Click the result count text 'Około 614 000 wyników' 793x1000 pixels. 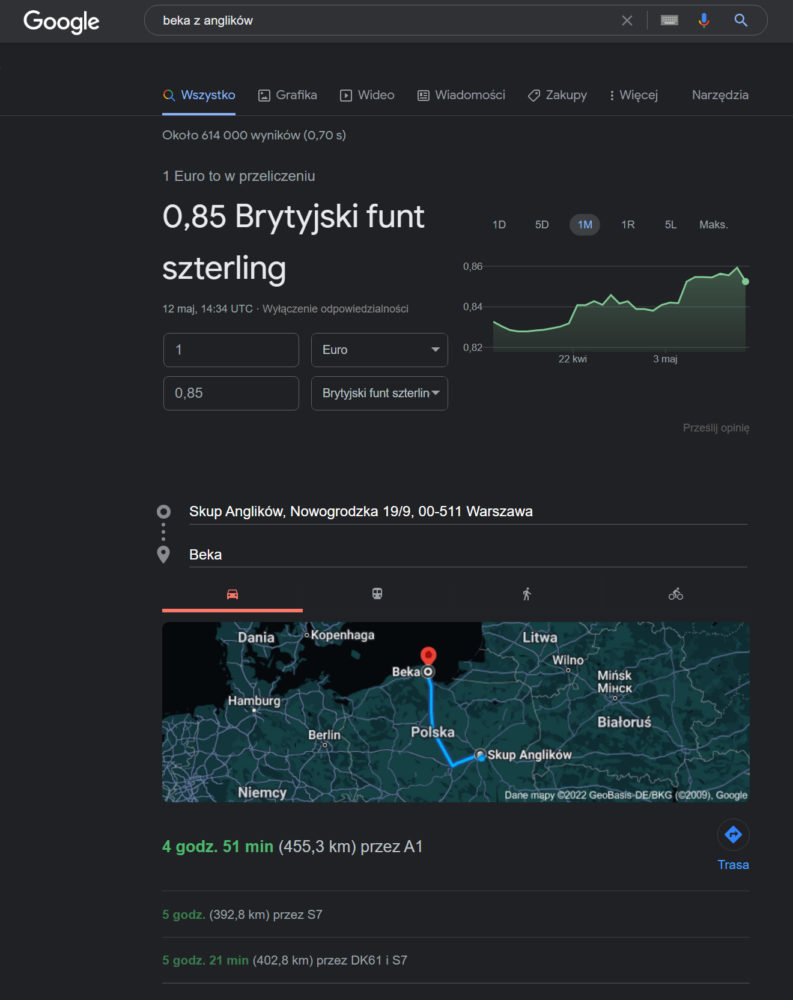tap(231, 135)
